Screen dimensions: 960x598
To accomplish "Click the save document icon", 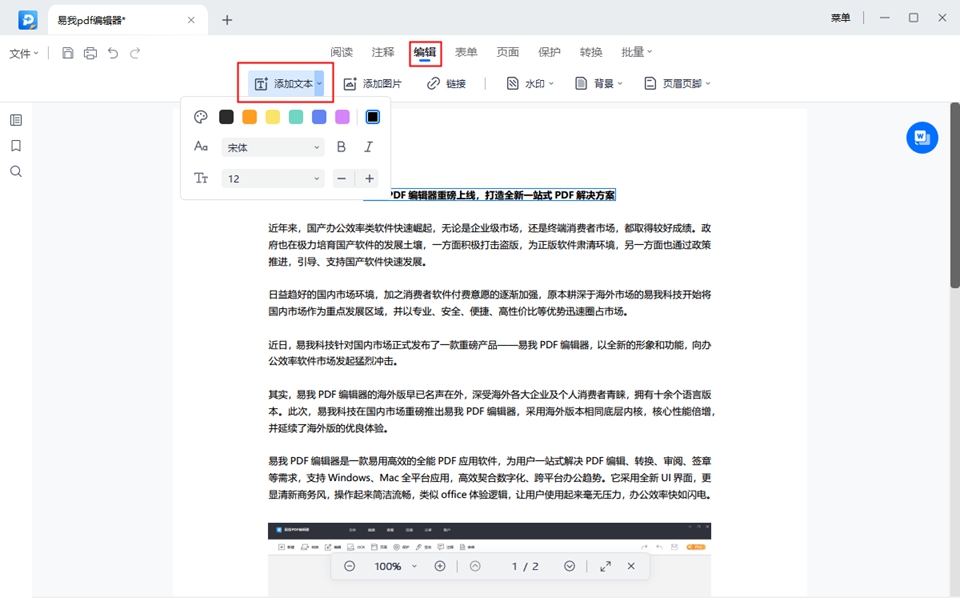I will point(68,53).
